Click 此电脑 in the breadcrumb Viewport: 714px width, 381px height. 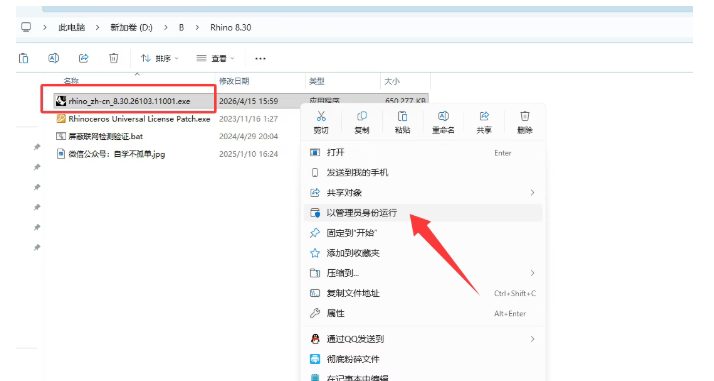[71, 27]
